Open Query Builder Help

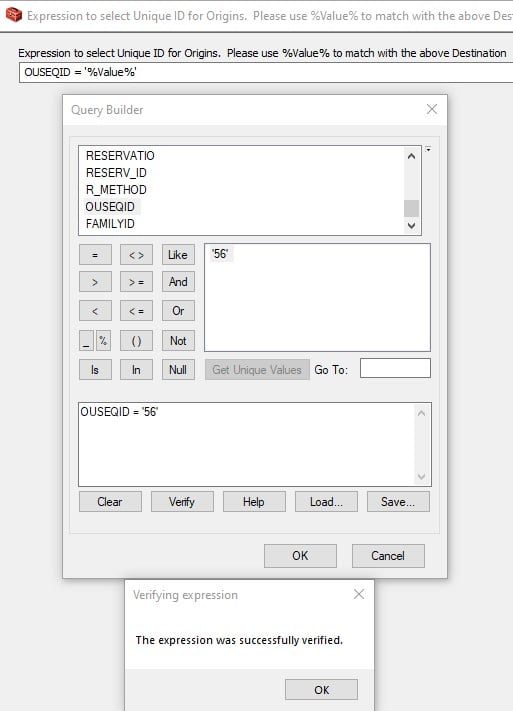pyautogui.click(x=254, y=502)
